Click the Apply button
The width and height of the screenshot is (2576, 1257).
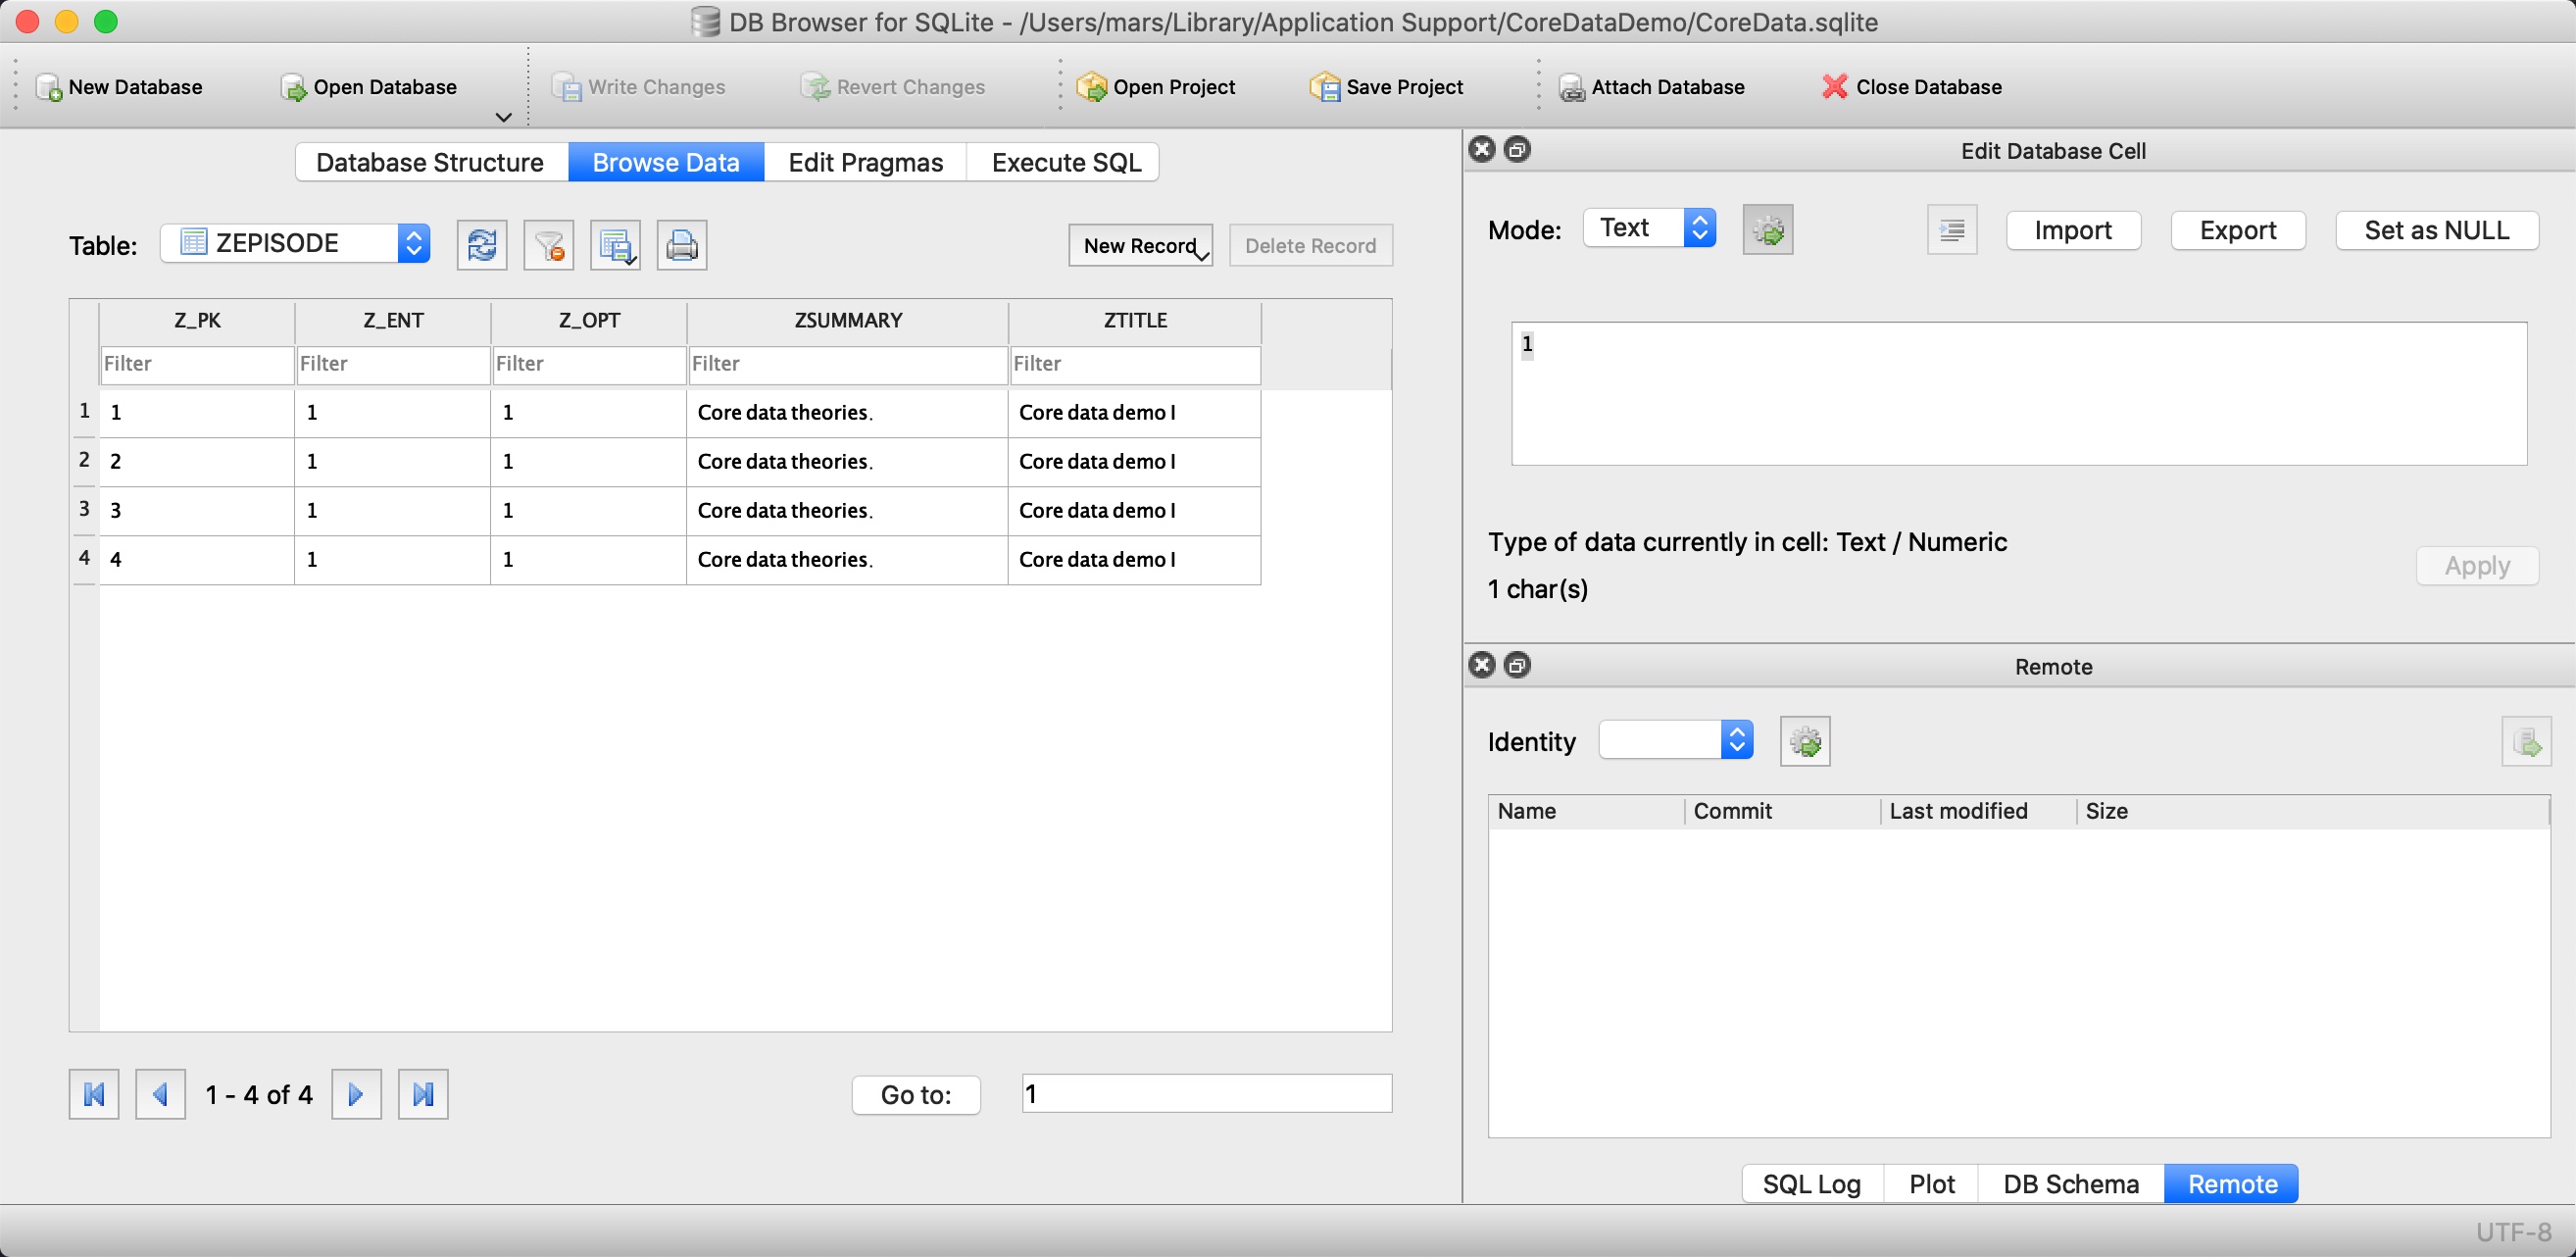[x=2477, y=566]
